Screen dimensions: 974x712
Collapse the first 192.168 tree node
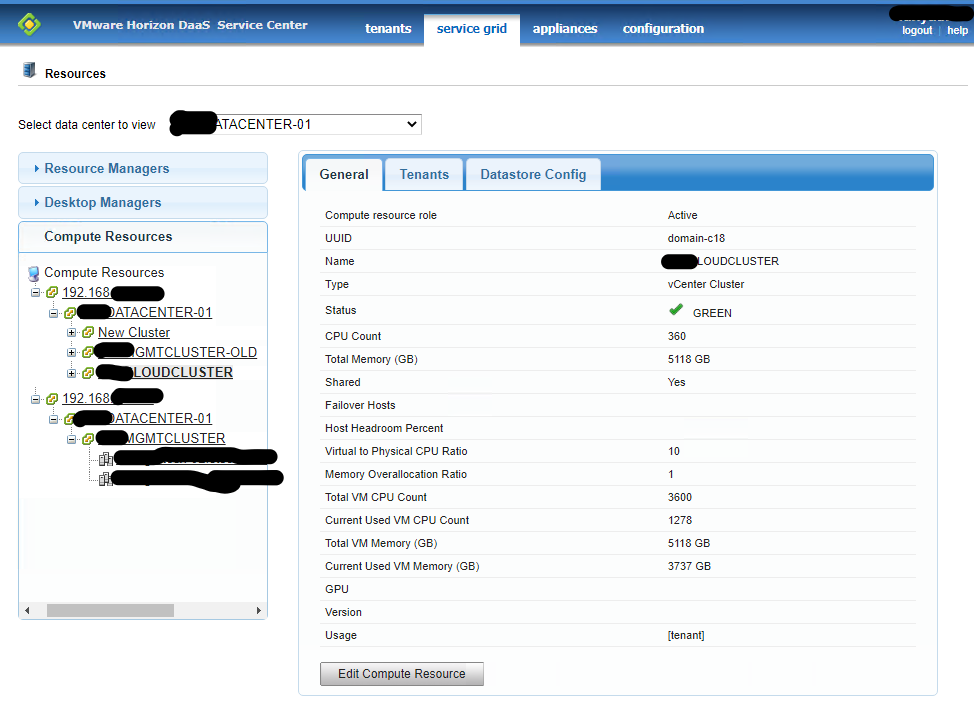(x=35, y=293)
